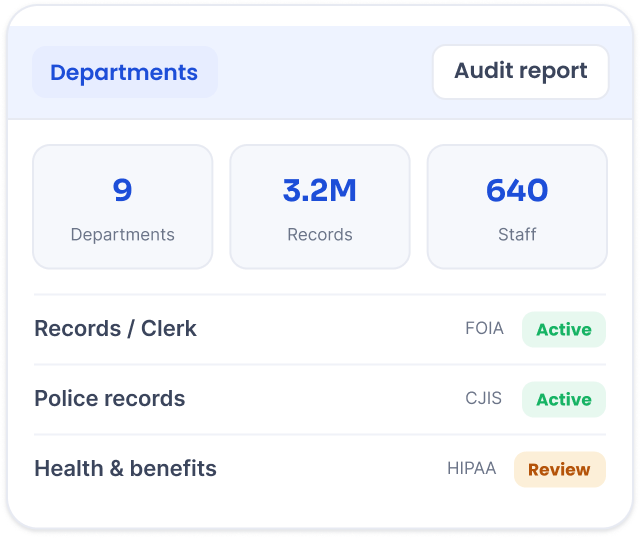Image resolution: width=640 pixels, height=538 pixels.
Task: Open the 3.2M Records stat card
Action: tap(320, 207)
